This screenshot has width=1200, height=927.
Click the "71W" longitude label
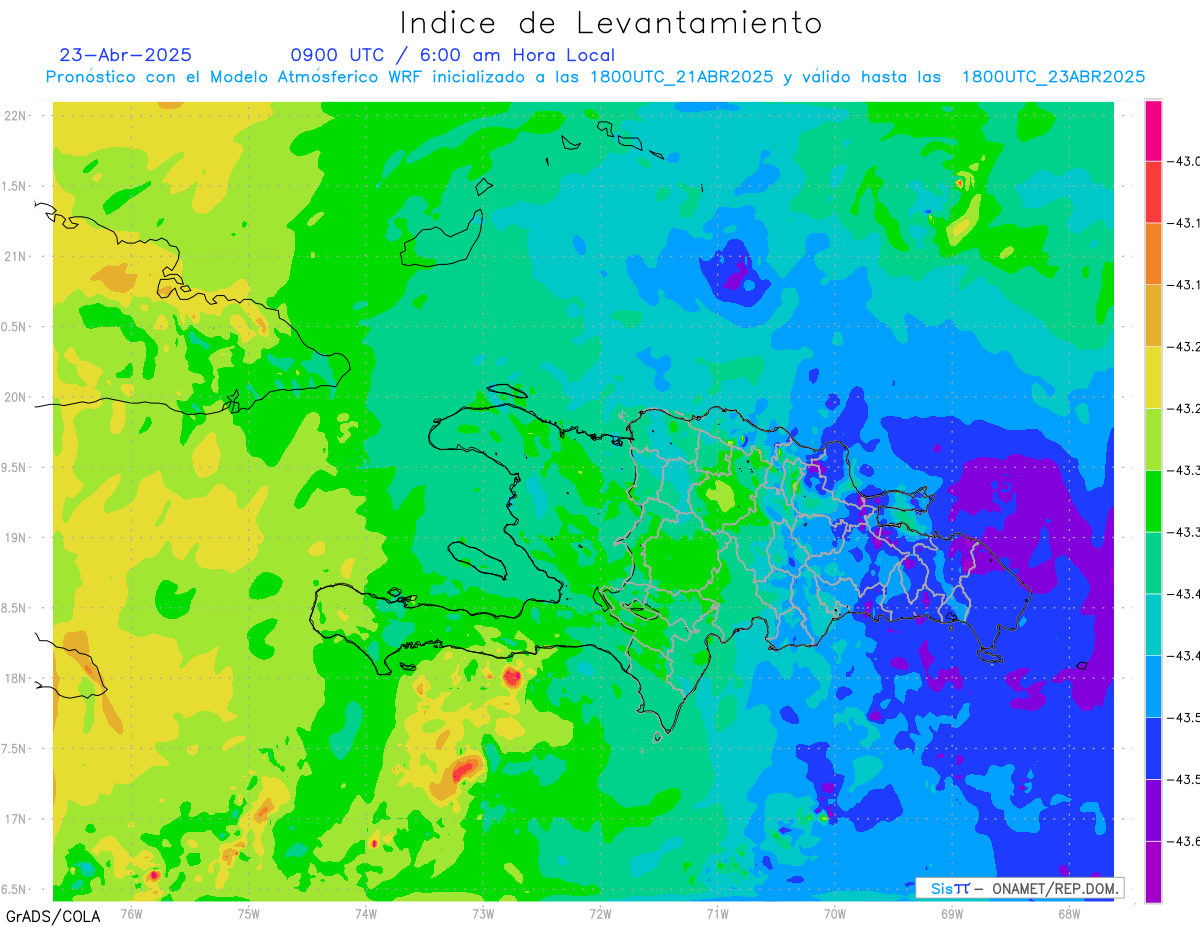[717, 913]
